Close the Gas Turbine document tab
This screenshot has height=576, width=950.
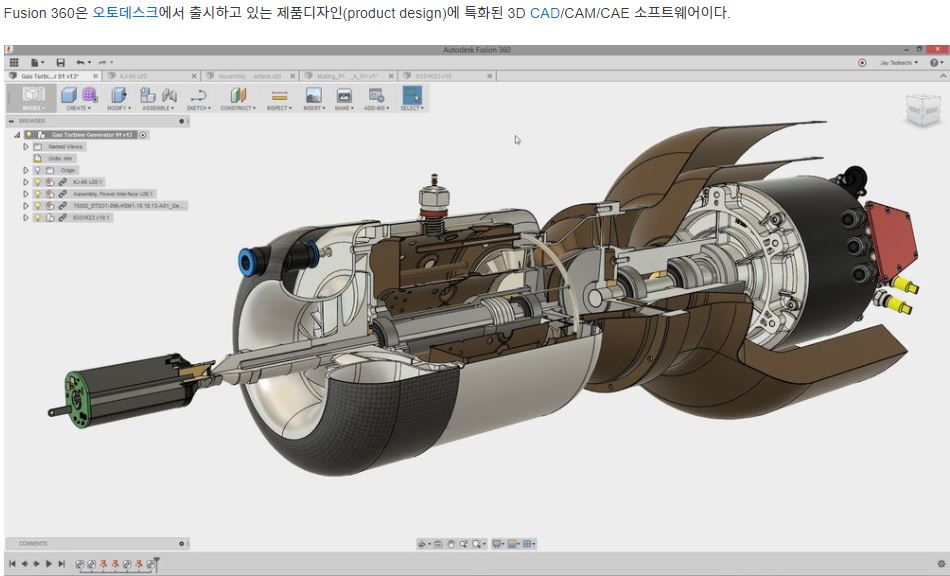point(96,76)
